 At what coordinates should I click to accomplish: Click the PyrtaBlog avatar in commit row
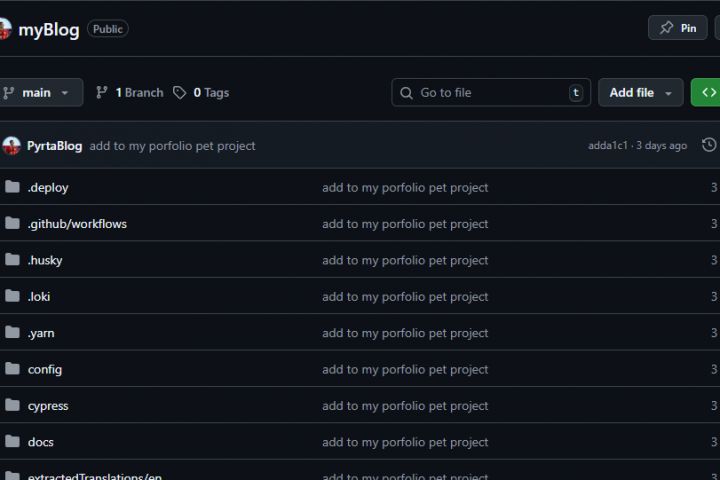tap(11, 145)
